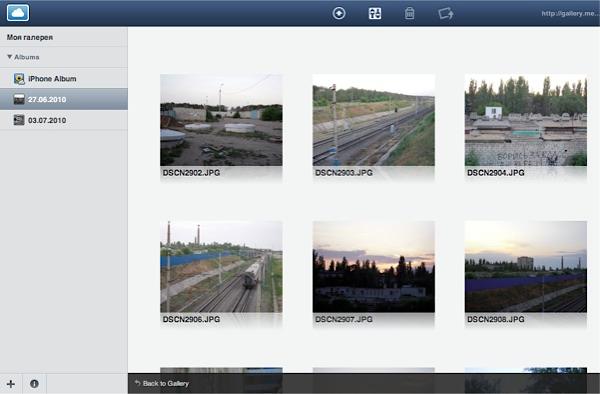Add new album with plus icon
Viewport: 600px width, 394px height.
tap(11, 384)
